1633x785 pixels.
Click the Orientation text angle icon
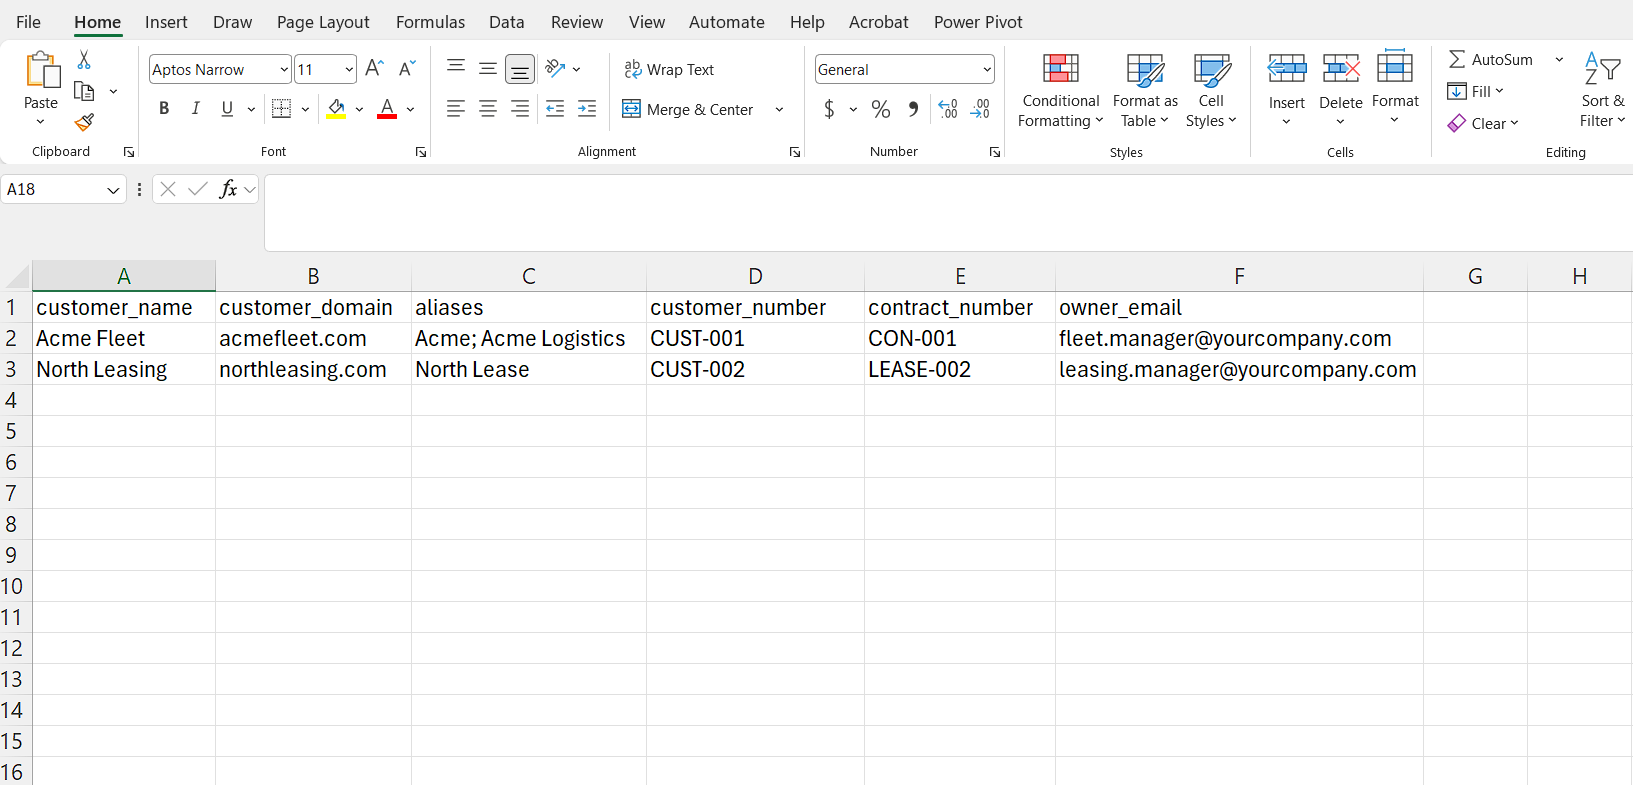coord(556,68)
